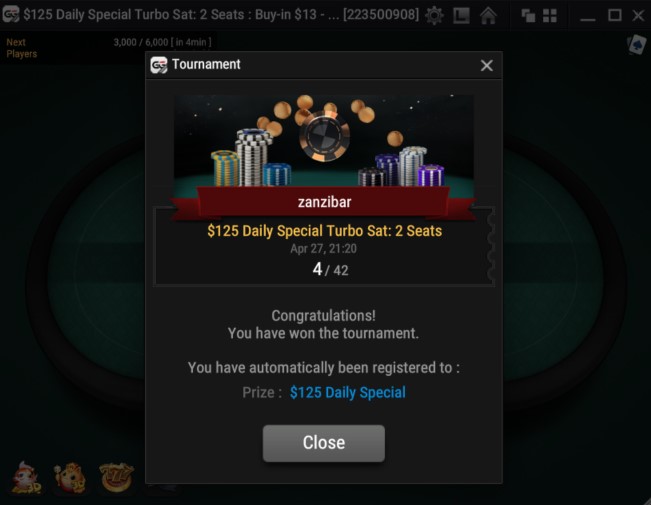
Task: Open the second 3D fish game icon
Action: point(70,478)
